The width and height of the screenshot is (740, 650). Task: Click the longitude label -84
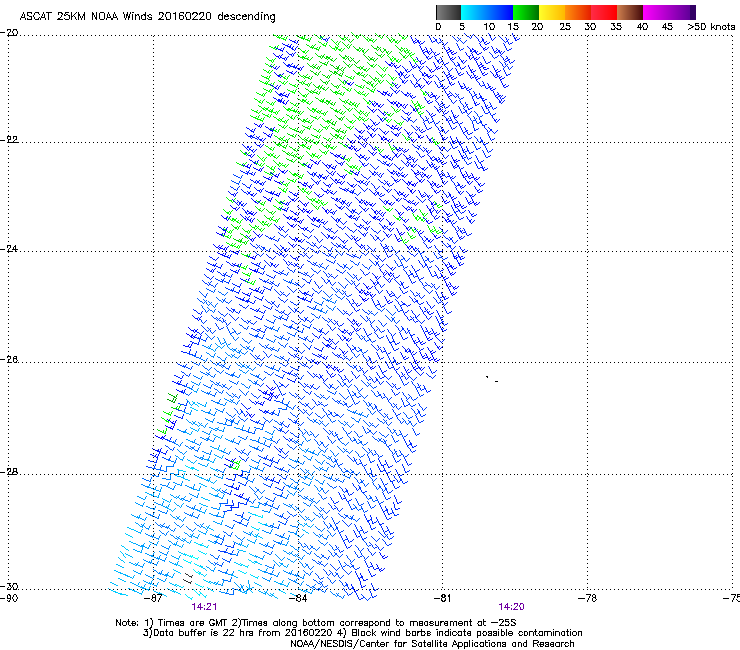298,598
